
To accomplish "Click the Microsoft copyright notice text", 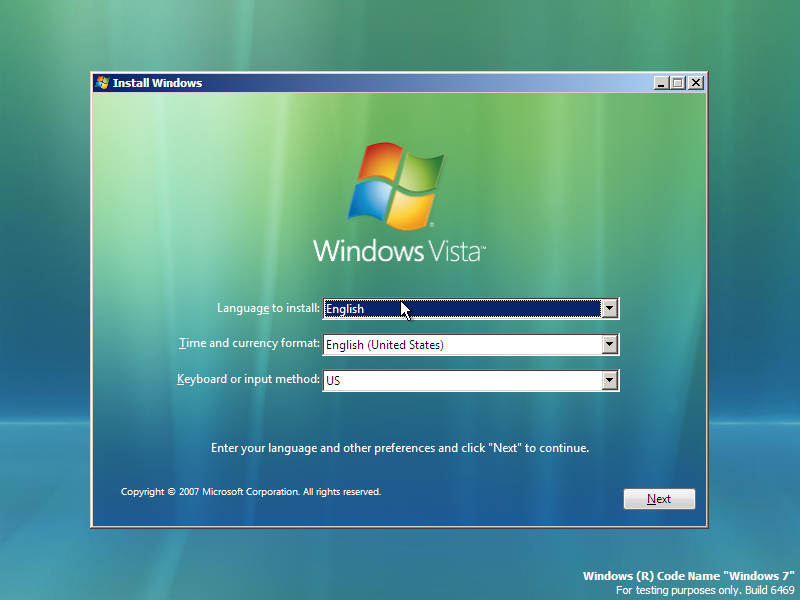I will click(251, 492).
